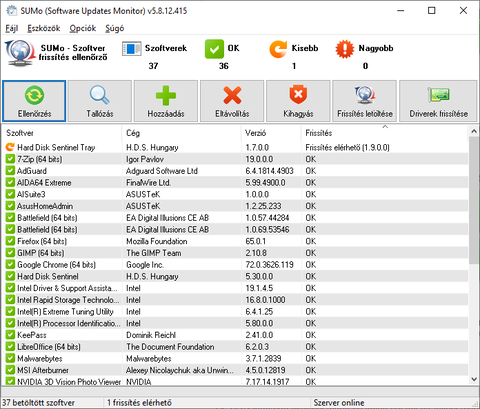
Task: Click version '72.0.3626.119' cell
Action: (x=269, y=265)
